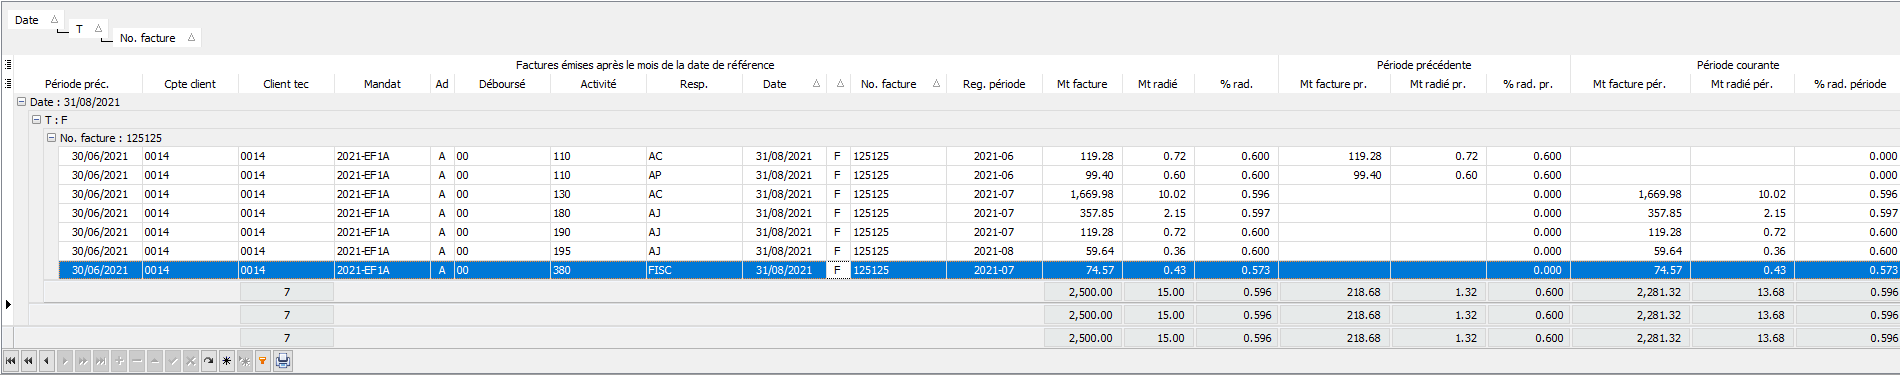
Task: Collapse the No. facture : 125125 group
Action: pos(51,138)
